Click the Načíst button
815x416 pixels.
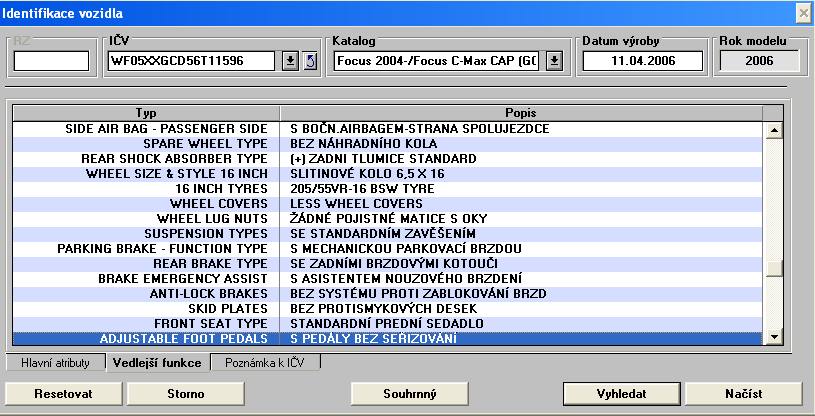(x=744, y=393)
